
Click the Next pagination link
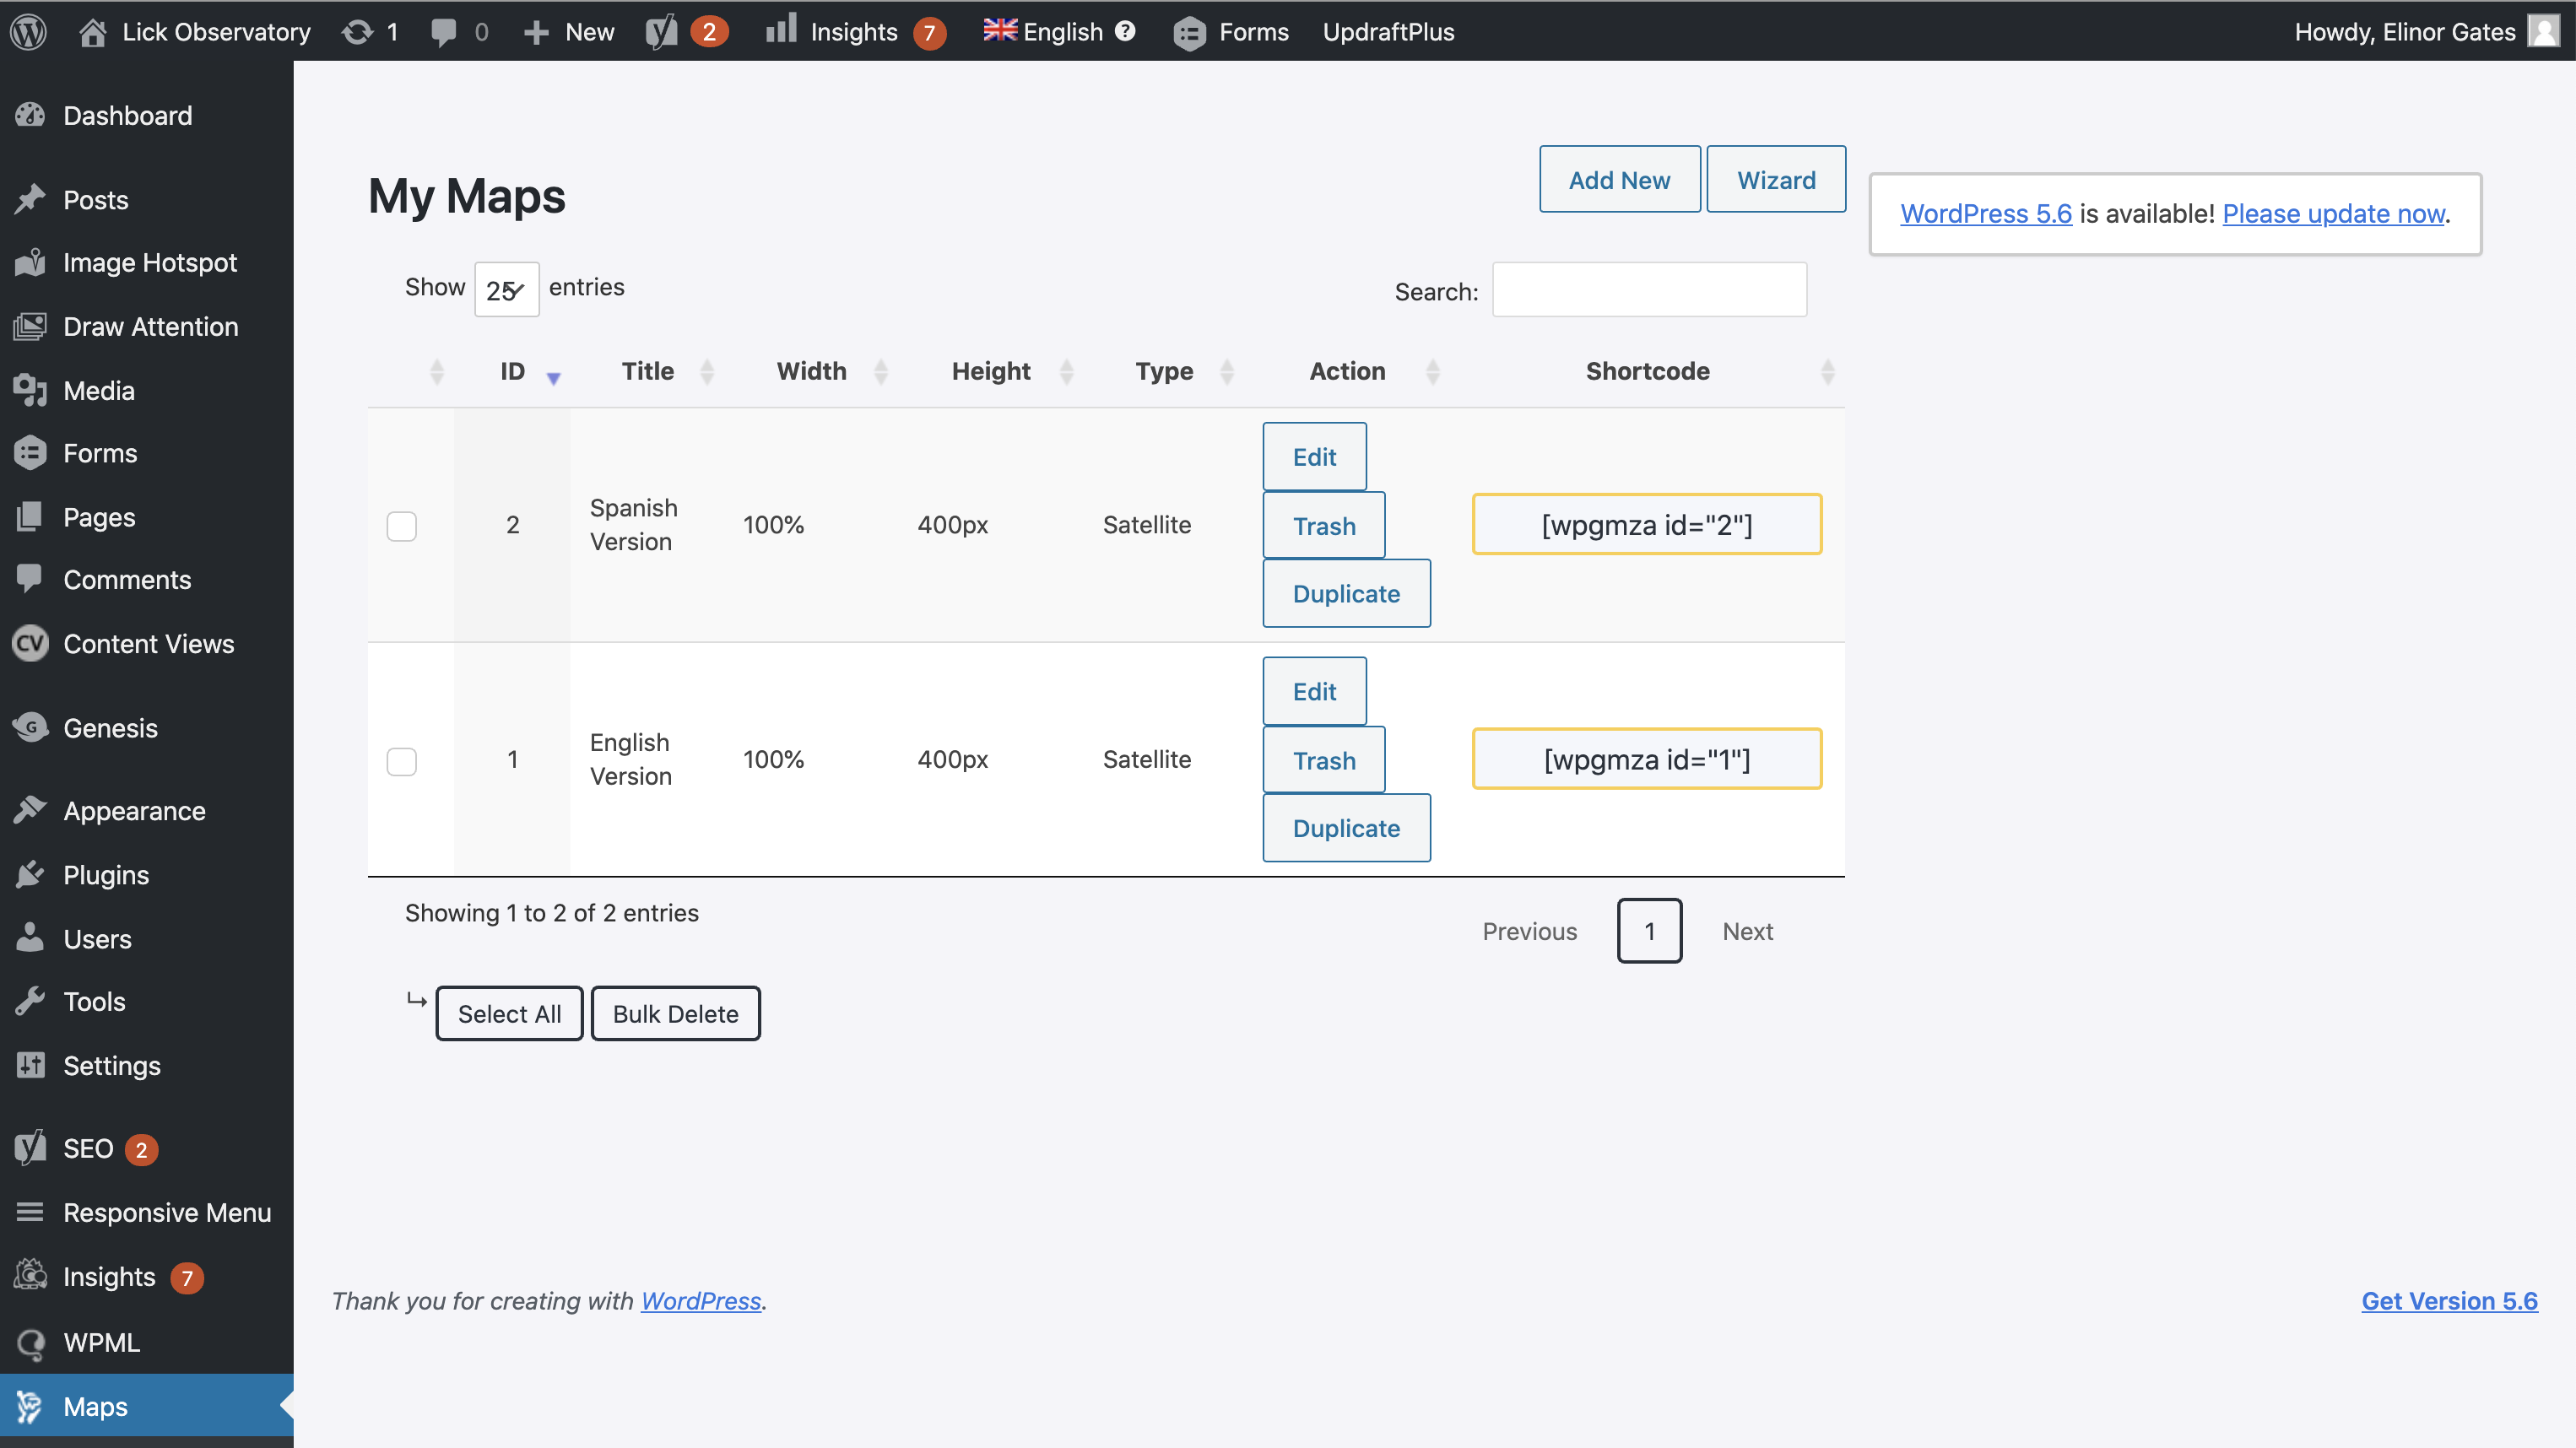[x=1747, y=931]
